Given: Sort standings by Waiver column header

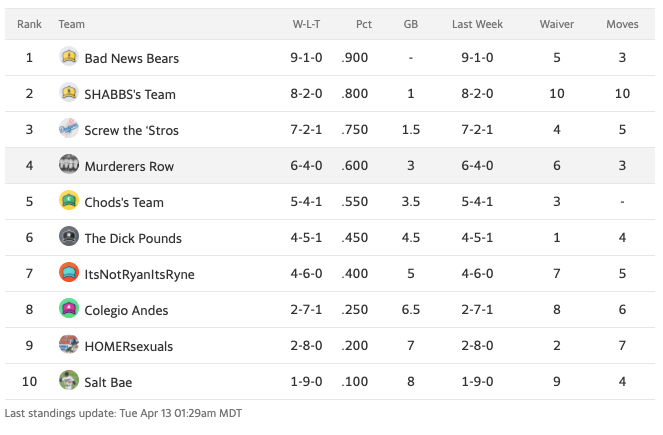Looking at the screenshot, I should point(556,23).
